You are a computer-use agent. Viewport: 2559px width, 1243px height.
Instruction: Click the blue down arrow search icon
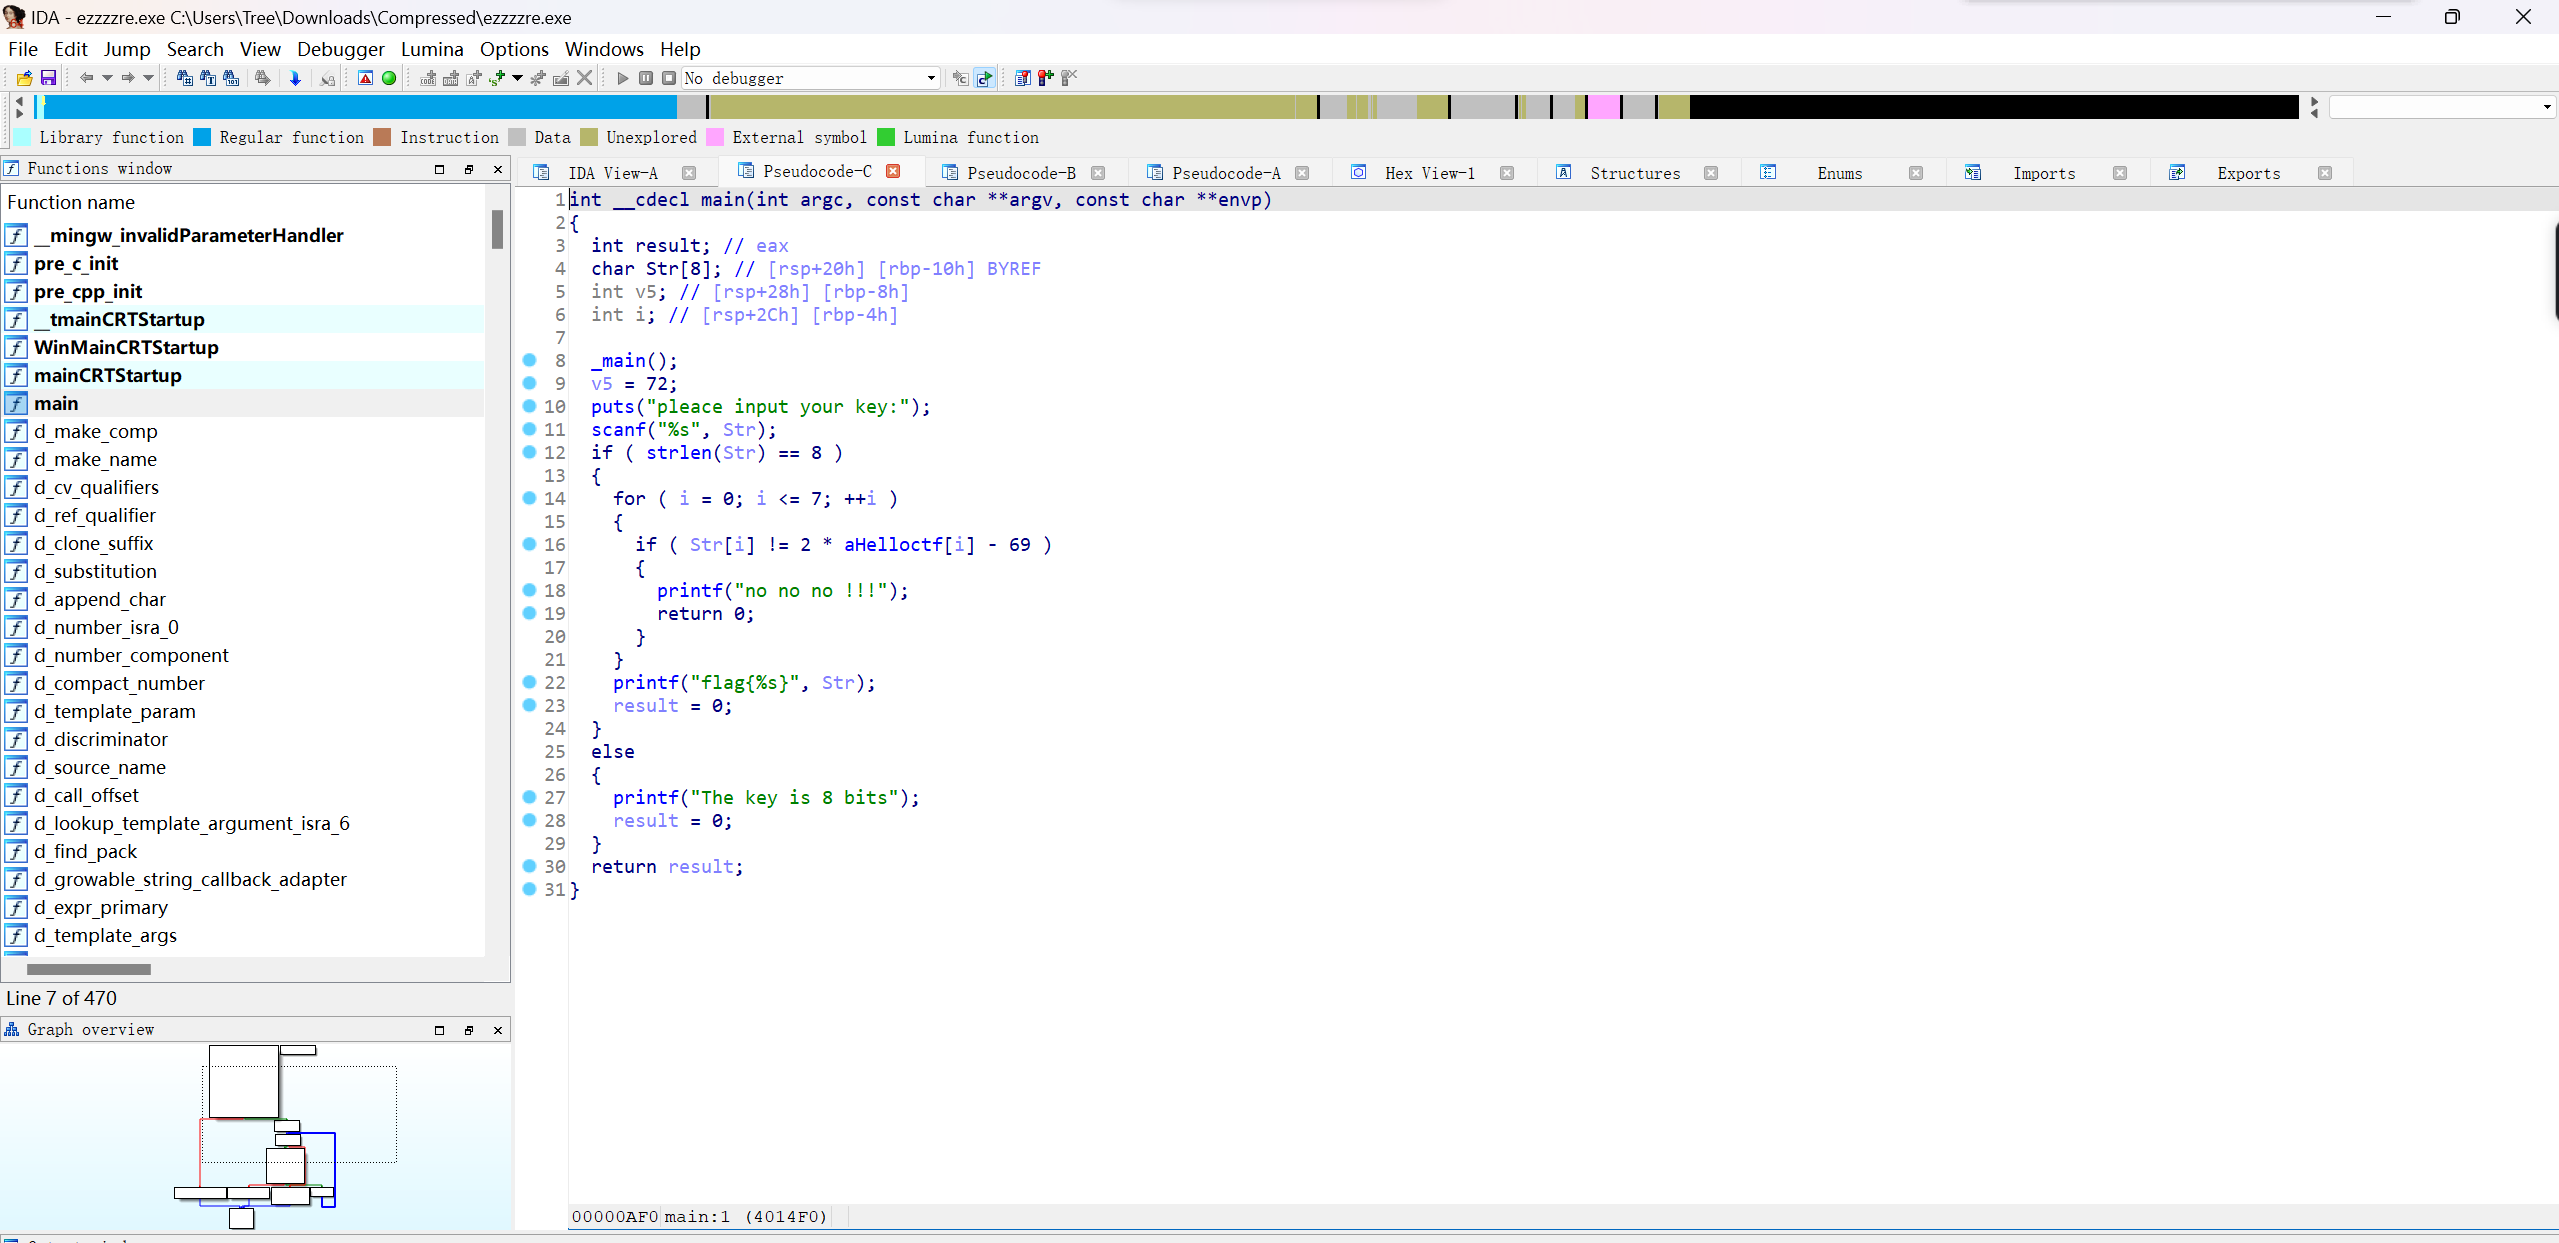295,78
